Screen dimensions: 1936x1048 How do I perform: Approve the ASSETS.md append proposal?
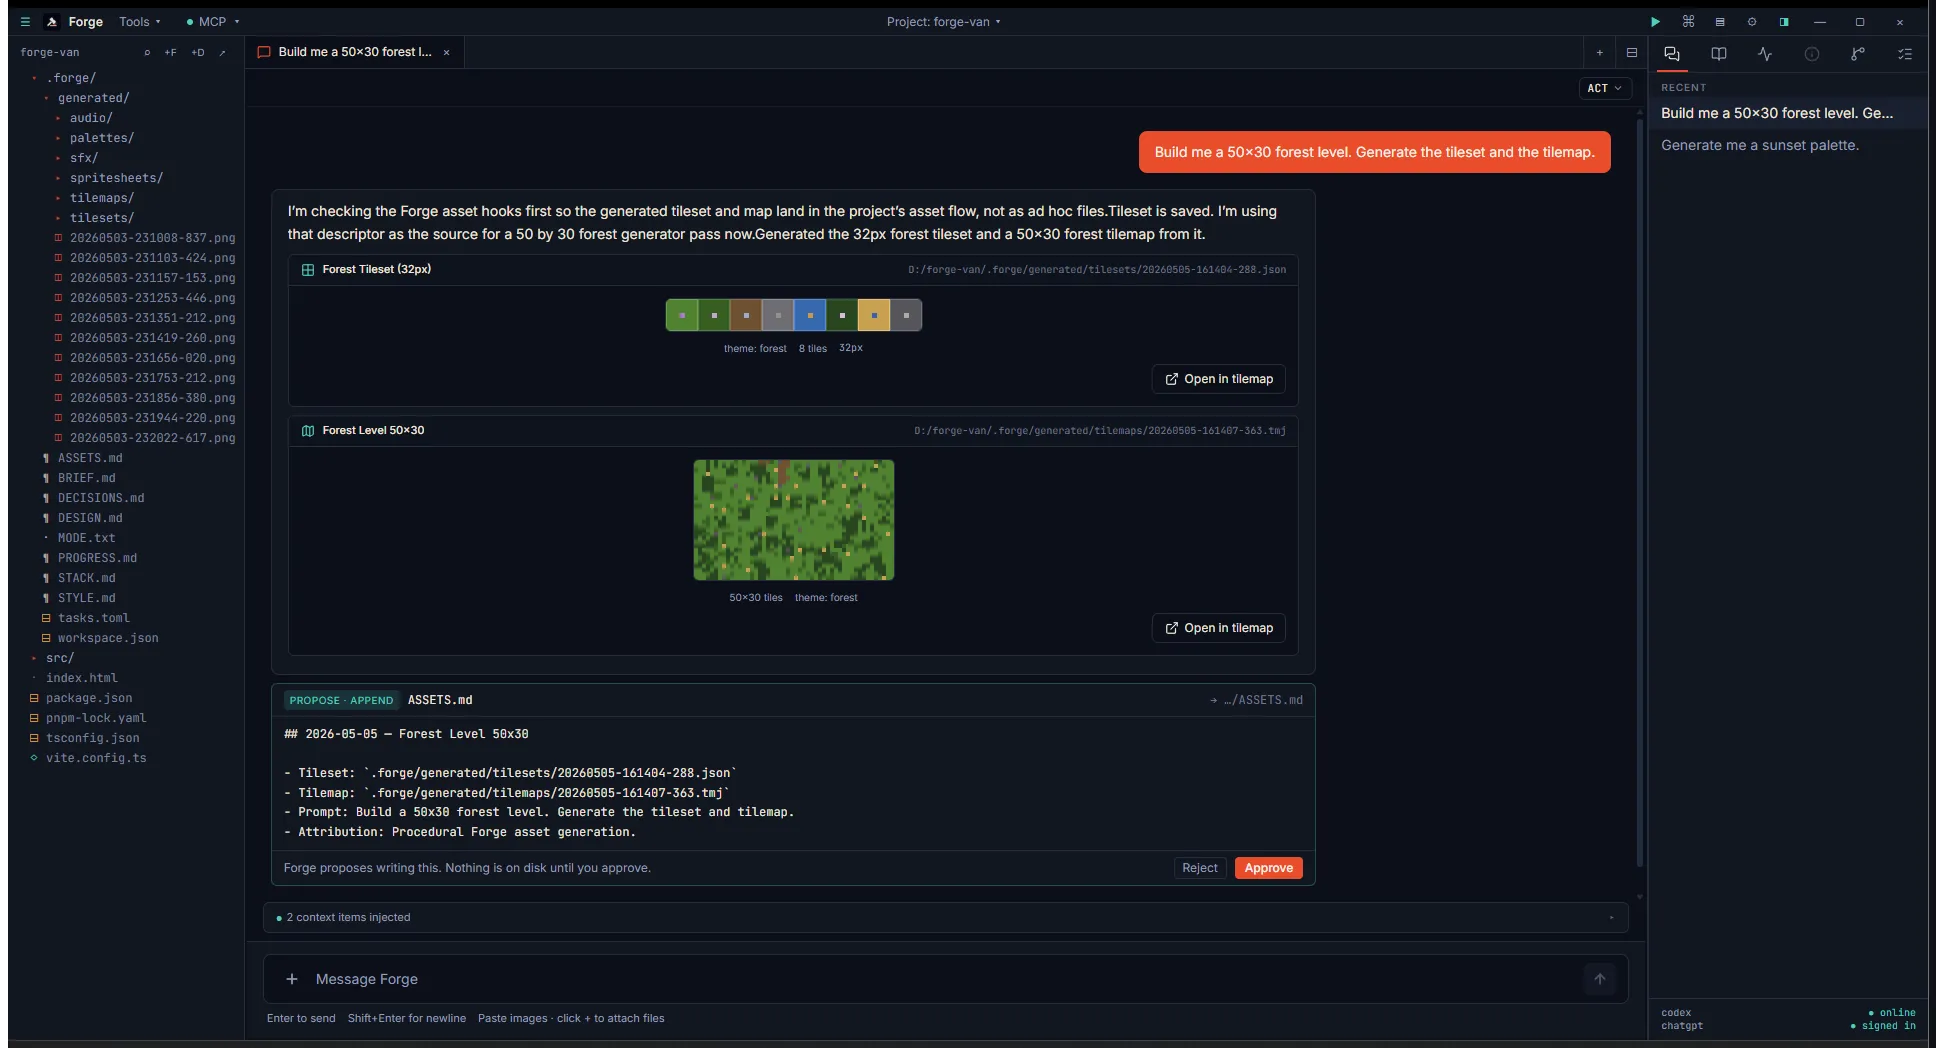tap(1268, 868)
